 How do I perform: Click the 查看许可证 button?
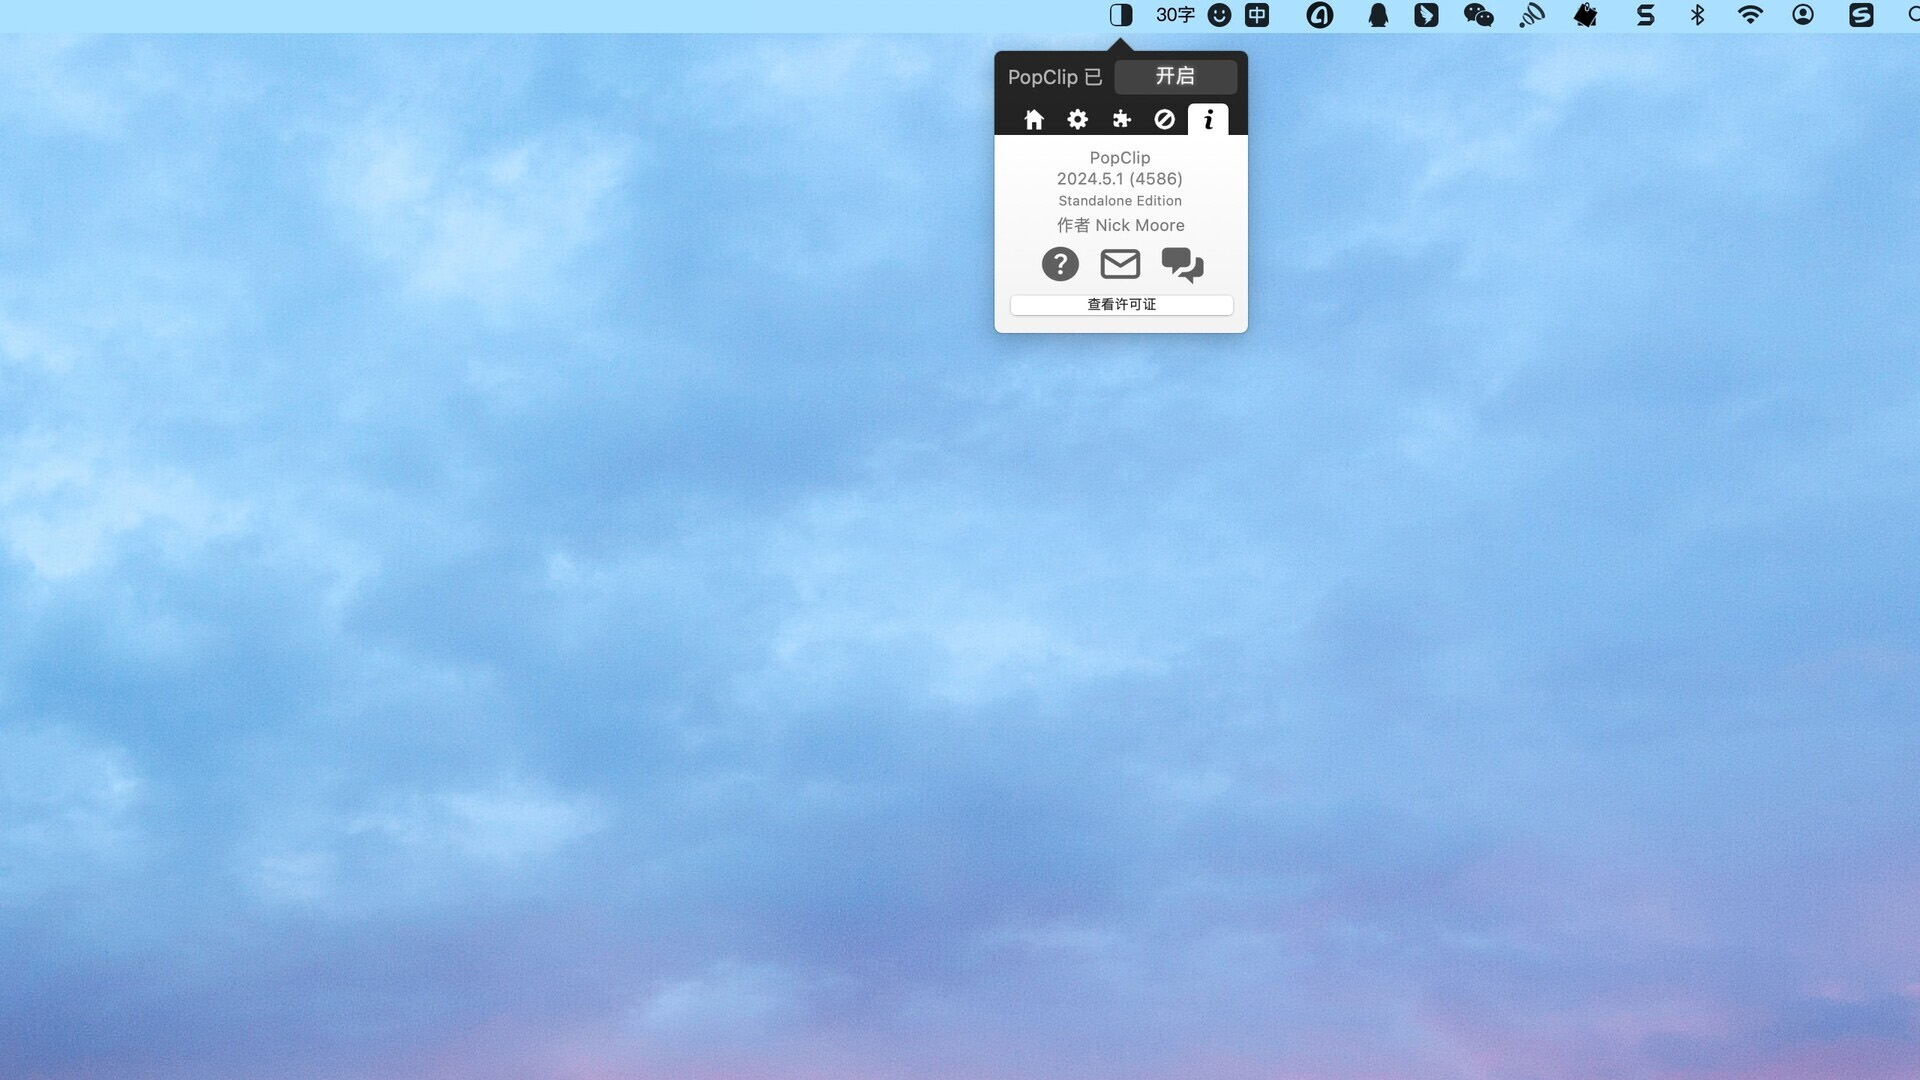click(1121, 305)
